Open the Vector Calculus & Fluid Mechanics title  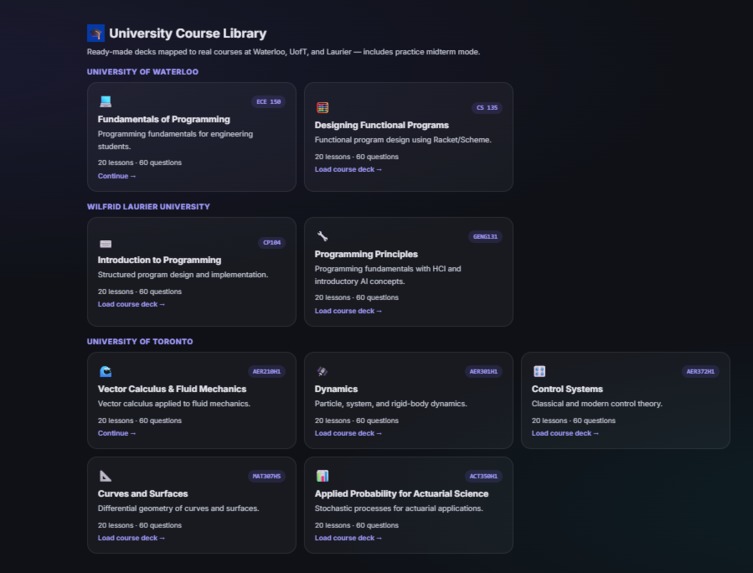(172, 389)
